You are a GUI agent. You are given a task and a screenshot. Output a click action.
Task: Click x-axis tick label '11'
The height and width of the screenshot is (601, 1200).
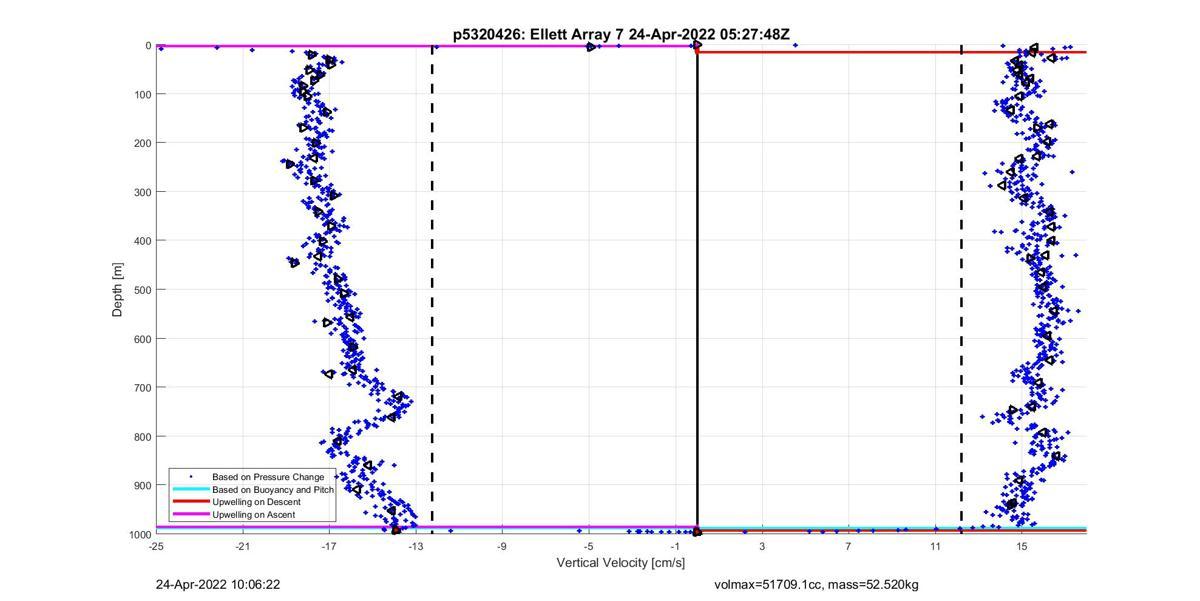click(x=935, y=546)
